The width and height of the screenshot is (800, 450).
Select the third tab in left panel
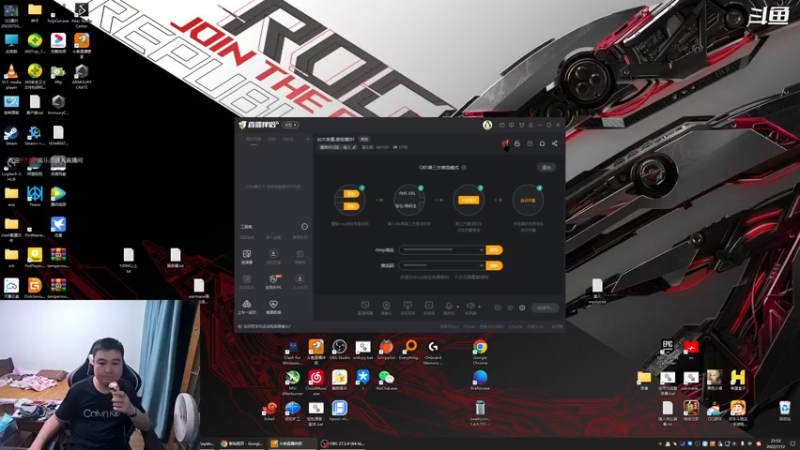coord(288,139)
